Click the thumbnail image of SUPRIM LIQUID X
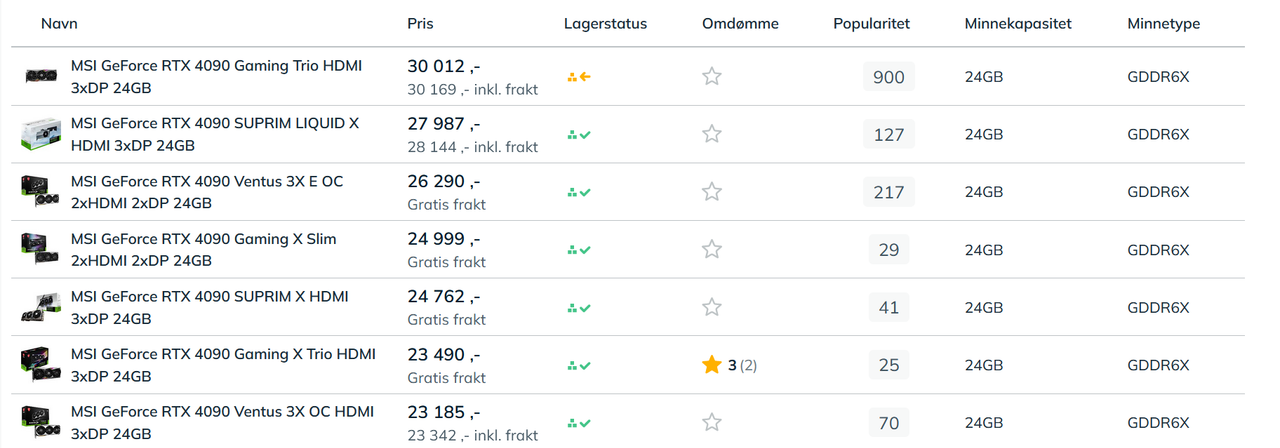The height and width of the screenshot is (448, 1280). click(41, 134)
